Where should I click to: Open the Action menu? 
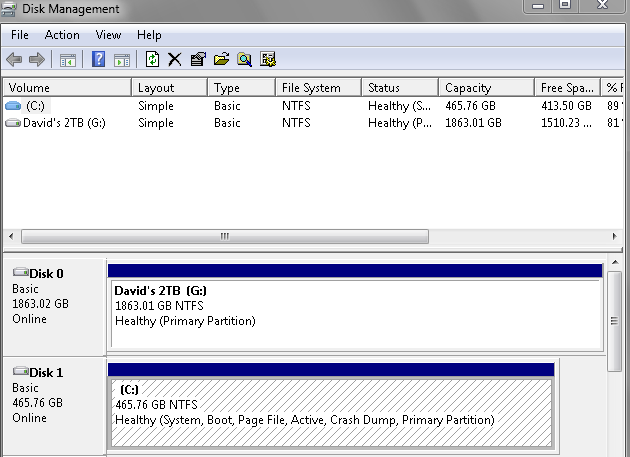point(62,35)
